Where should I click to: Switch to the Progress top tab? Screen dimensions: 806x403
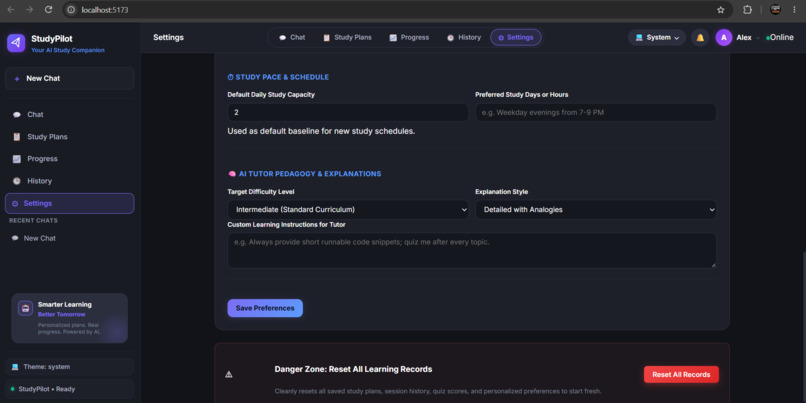click(x=409, y=38)
